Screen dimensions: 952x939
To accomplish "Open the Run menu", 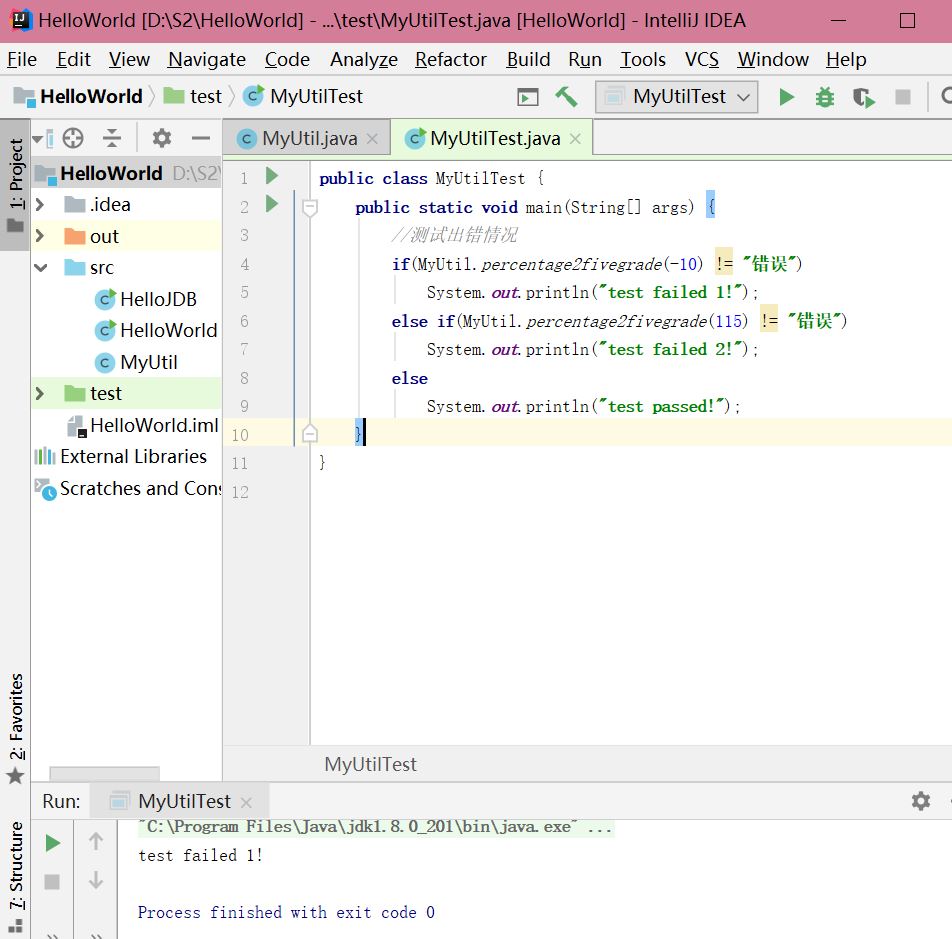I will tap(585, 59).
